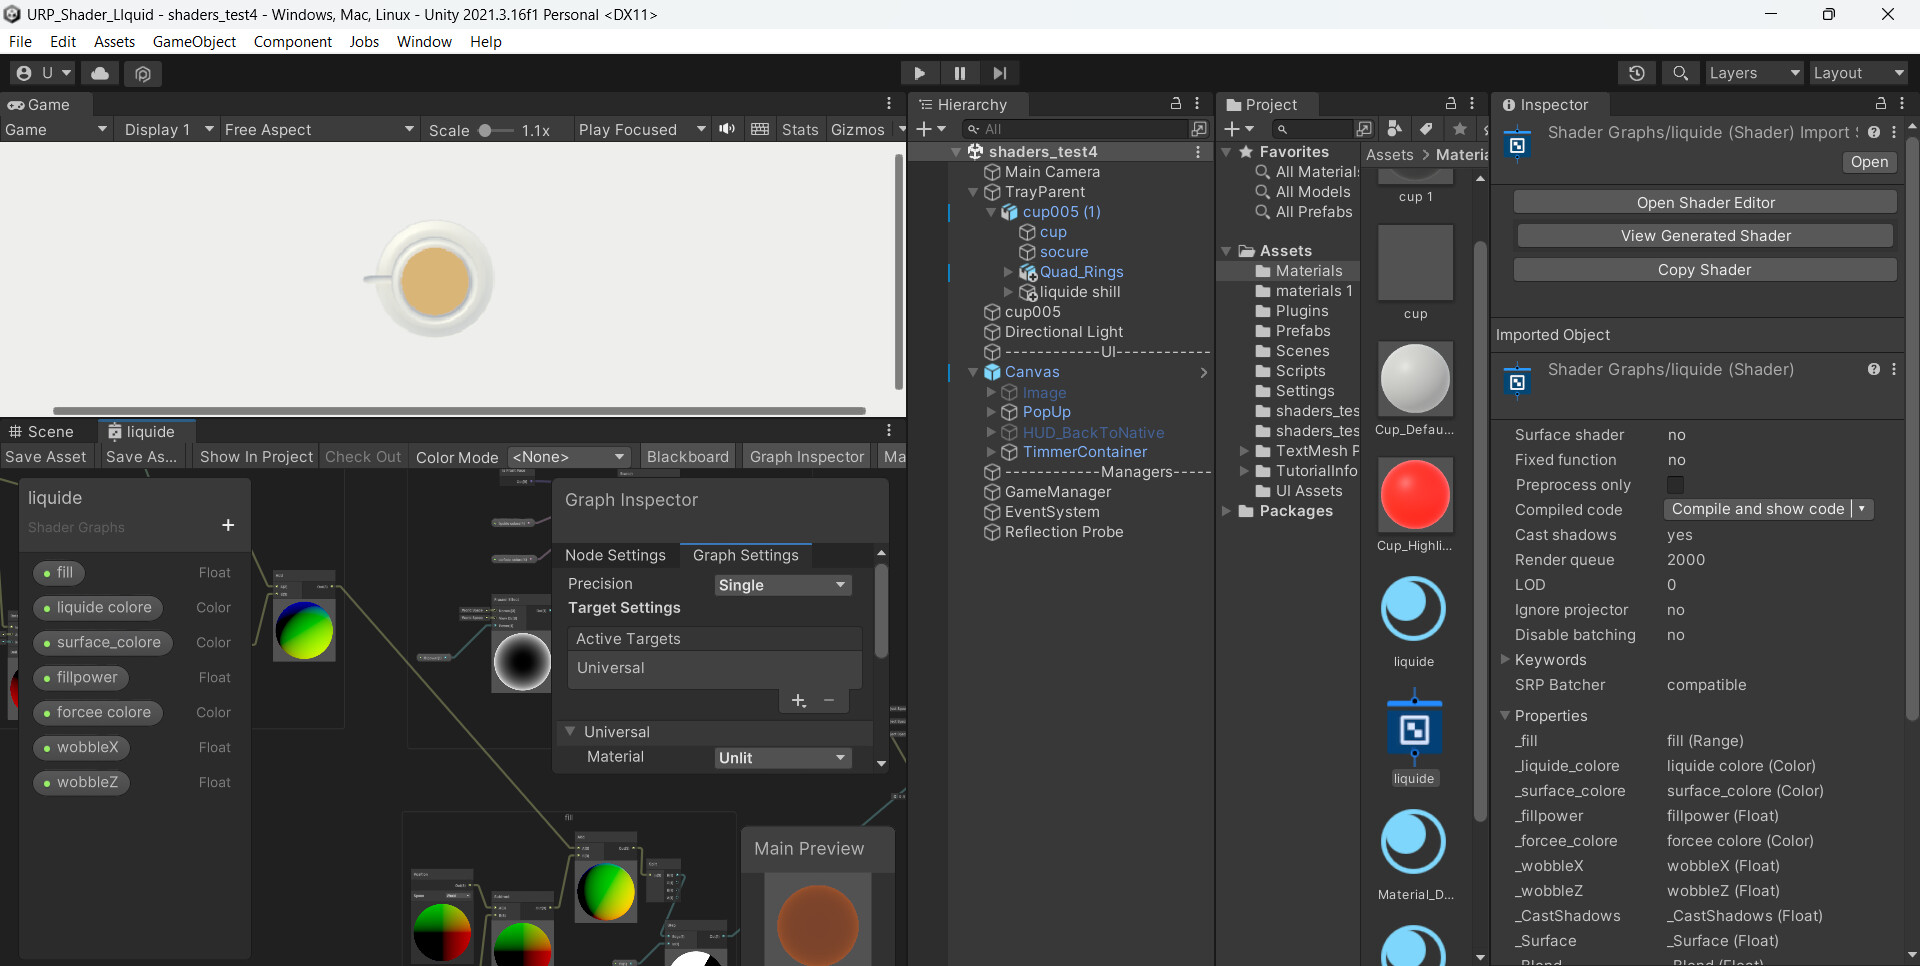Image resolution: width=1920 pixels, height=966 pixels.
Task: Open the cloud services icon in the top toolbar
Action: pos(99,73)
